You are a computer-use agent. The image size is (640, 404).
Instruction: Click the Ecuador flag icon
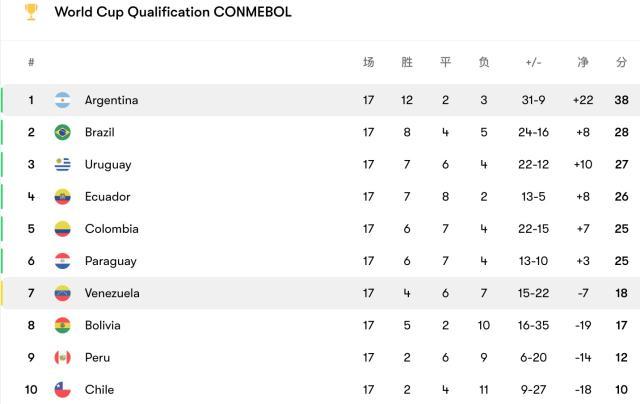63,197
